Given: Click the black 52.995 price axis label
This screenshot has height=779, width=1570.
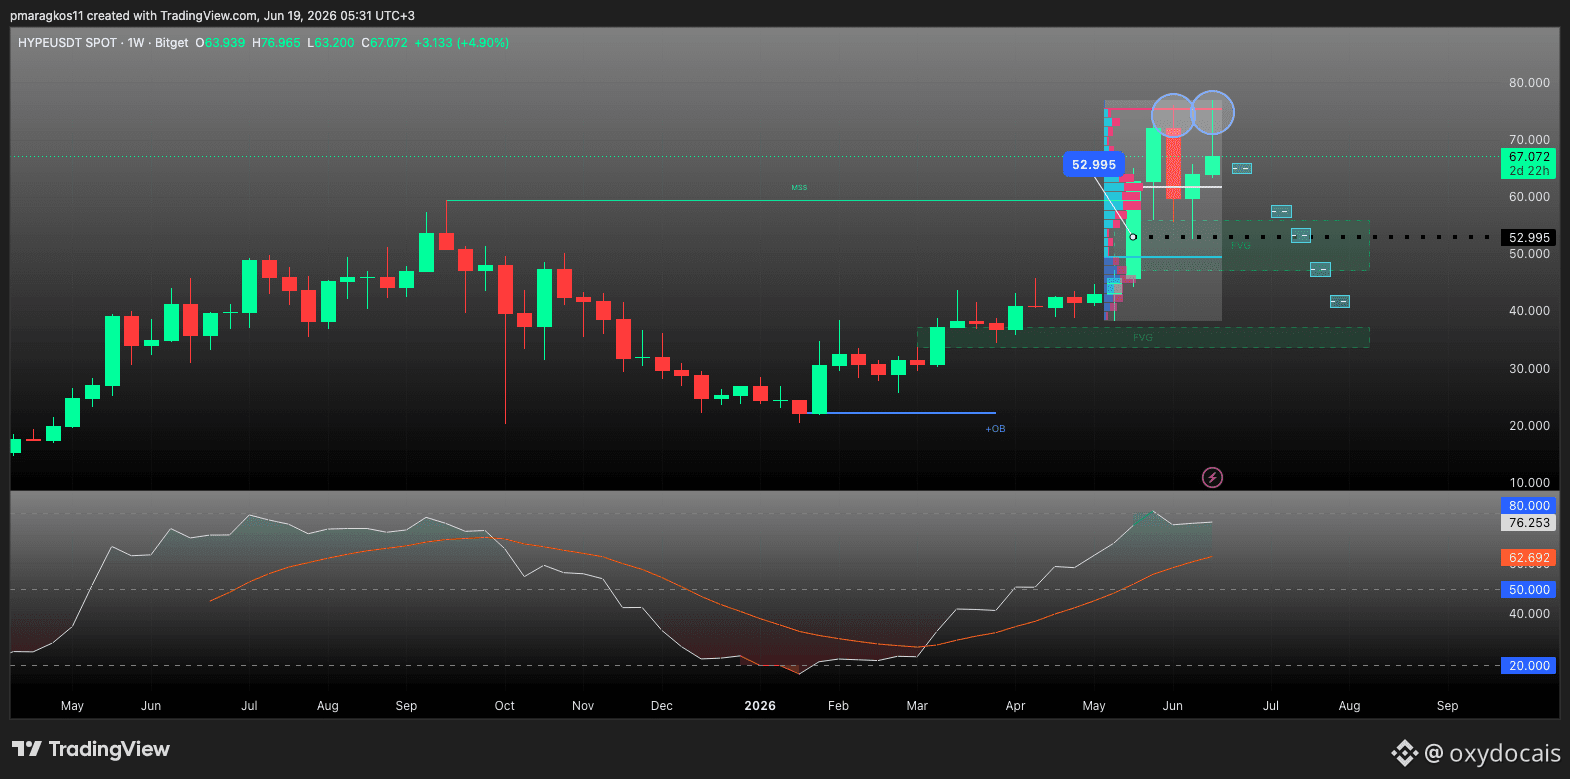Looking at the screenshot, I should [x=1529, y=238].
